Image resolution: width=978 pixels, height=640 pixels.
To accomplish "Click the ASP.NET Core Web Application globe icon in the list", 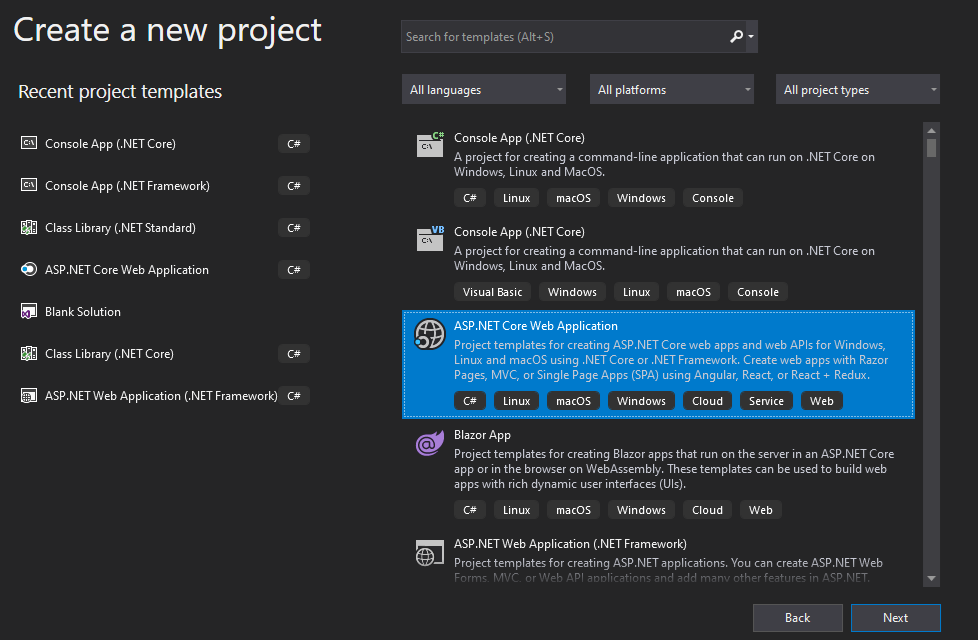I will coord(430,334).
